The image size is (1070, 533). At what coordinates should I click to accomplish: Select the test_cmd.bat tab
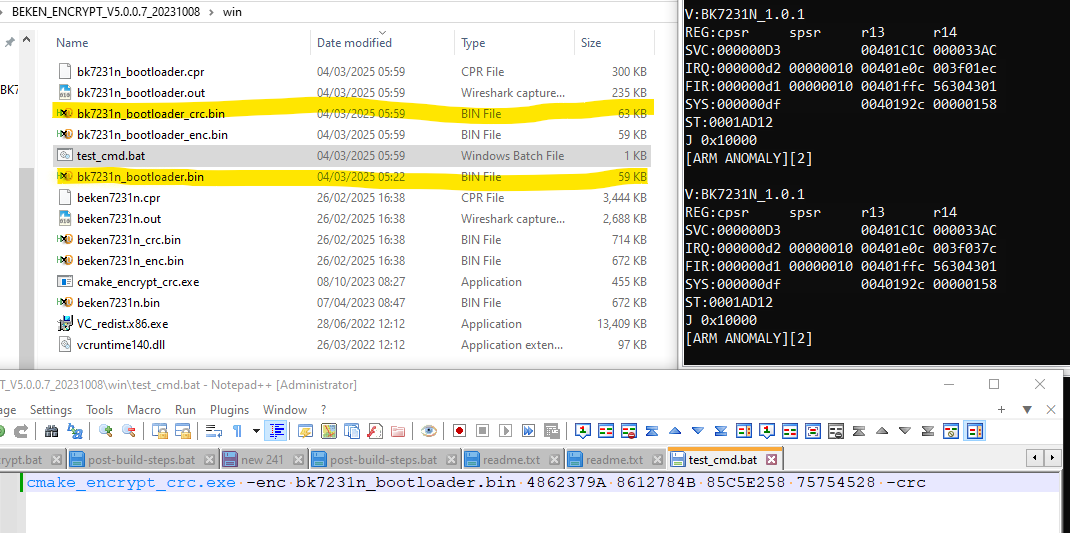723,459
